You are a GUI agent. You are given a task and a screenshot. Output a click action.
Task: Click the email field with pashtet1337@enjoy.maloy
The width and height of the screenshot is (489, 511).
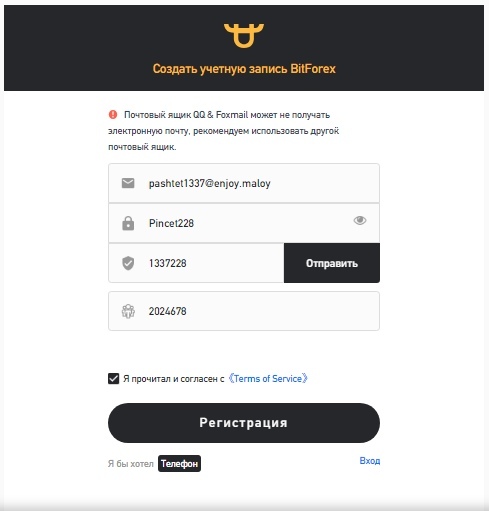(244, 183)
